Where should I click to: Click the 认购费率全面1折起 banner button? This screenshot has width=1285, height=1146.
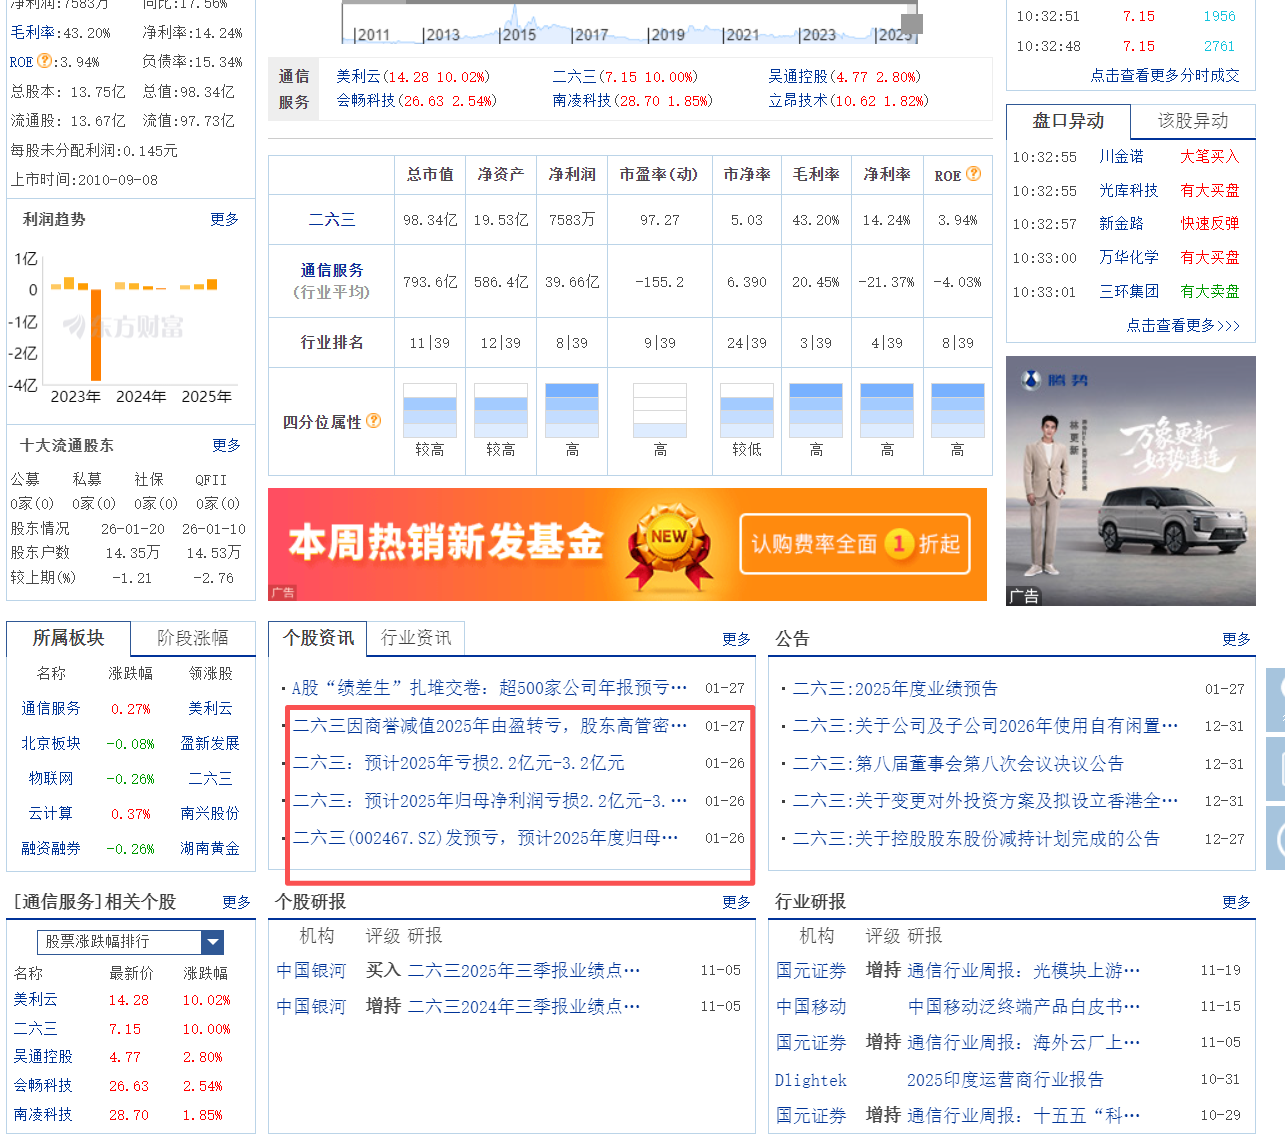coord(855,544)
